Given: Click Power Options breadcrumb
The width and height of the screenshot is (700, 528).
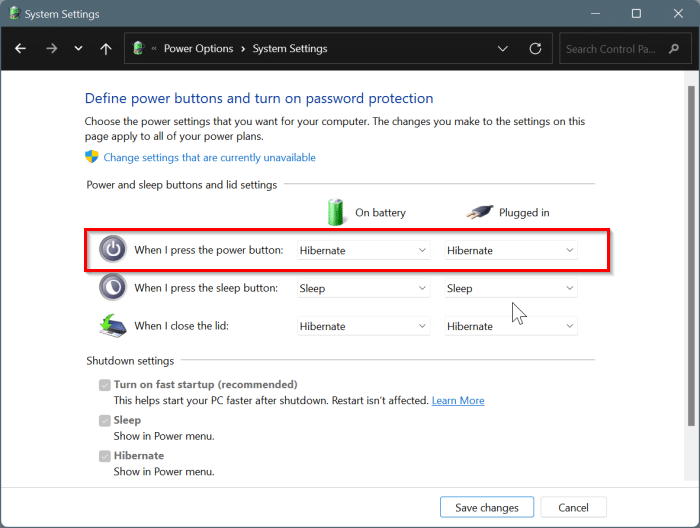Looking at the screenshot, I should [198, 49].
